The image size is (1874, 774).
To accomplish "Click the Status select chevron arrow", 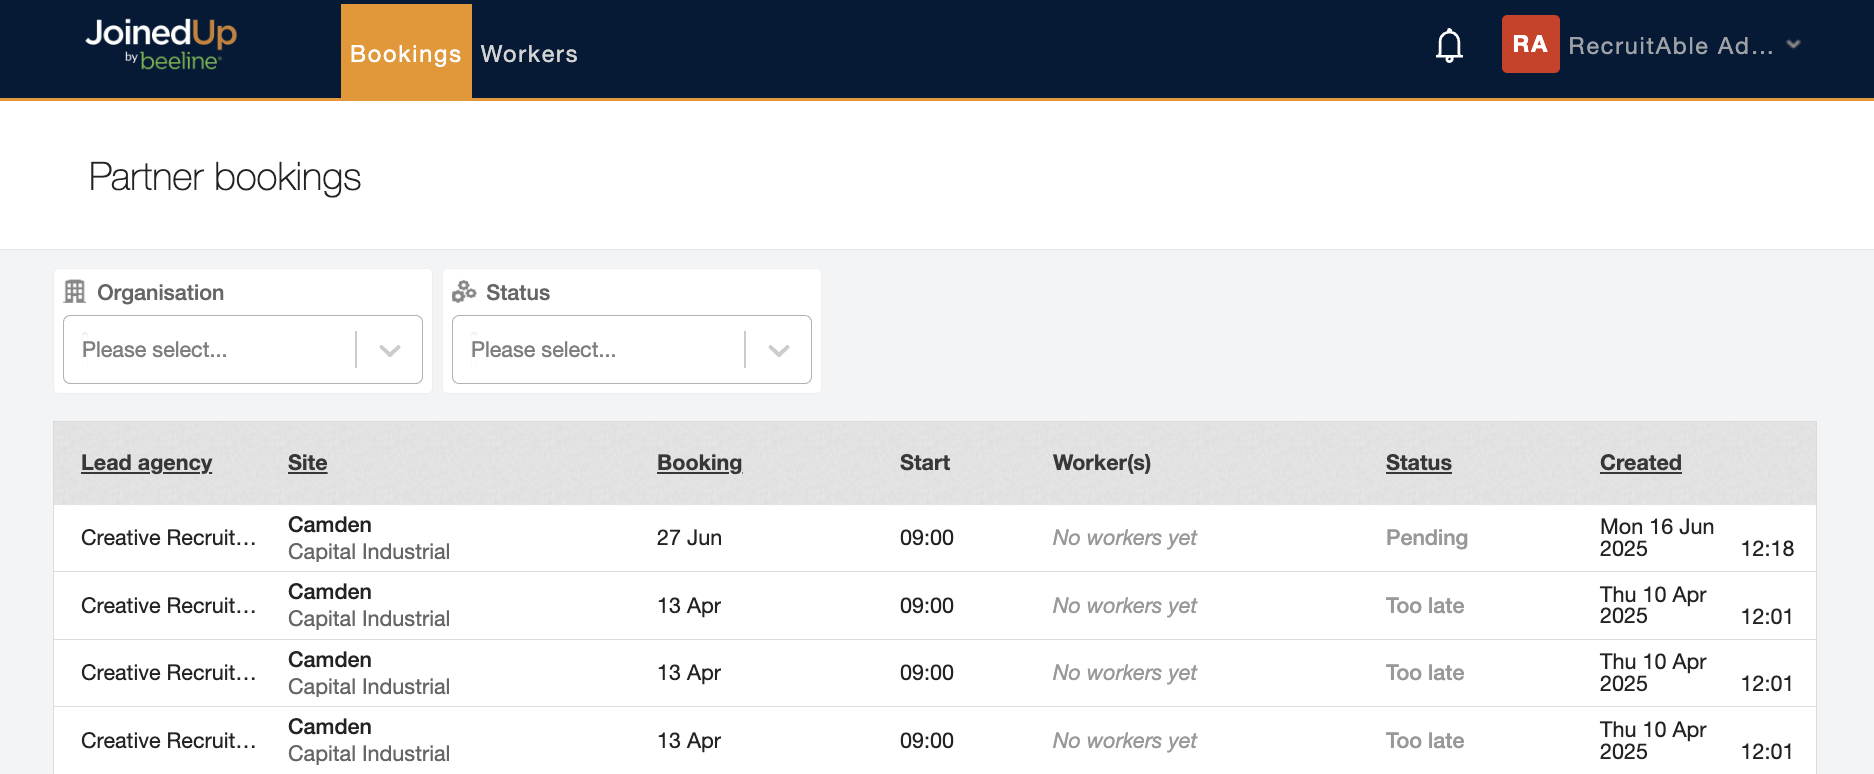I will pyautogui.click(x=779, y=350).
